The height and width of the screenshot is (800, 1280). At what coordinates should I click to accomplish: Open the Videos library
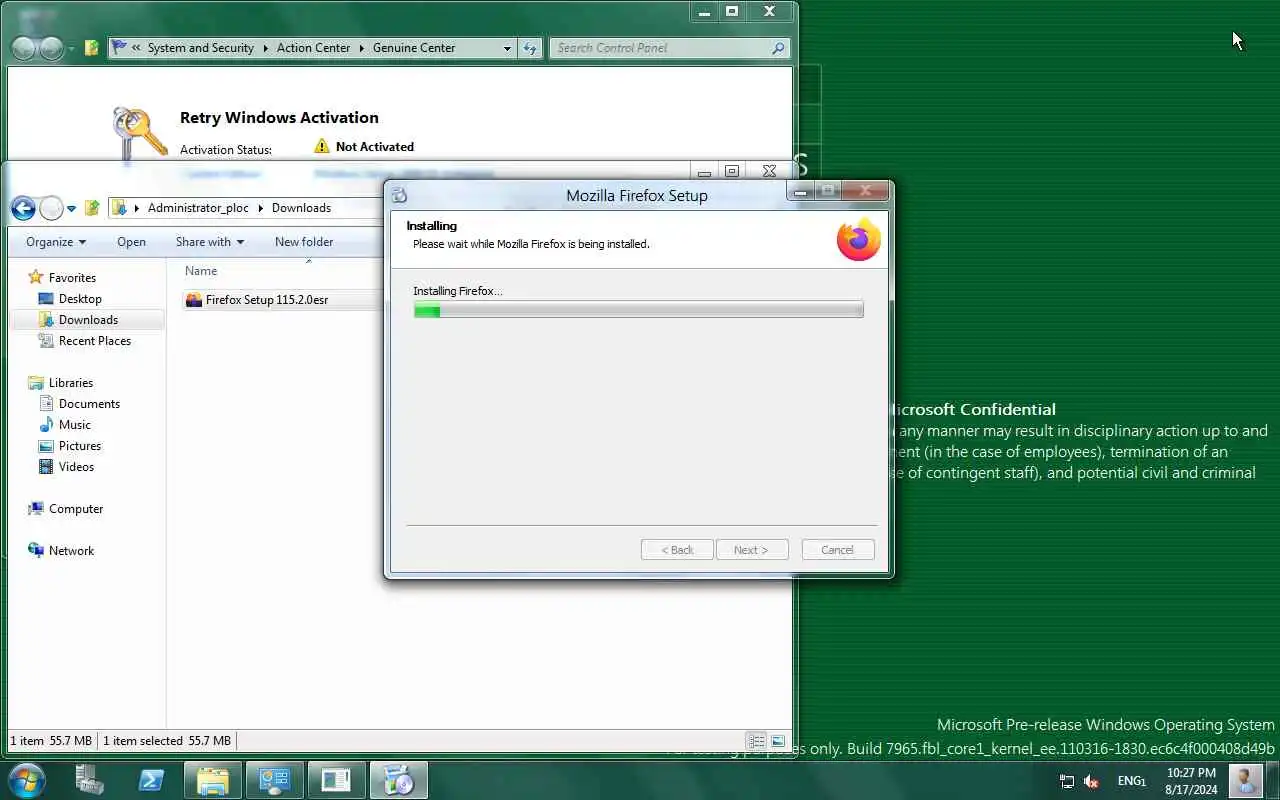point(76,467)
